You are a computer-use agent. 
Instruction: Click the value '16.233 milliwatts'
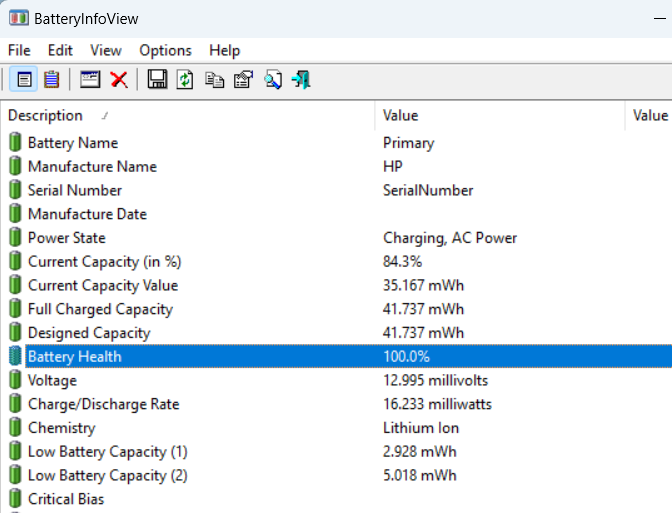click(437, 404)
